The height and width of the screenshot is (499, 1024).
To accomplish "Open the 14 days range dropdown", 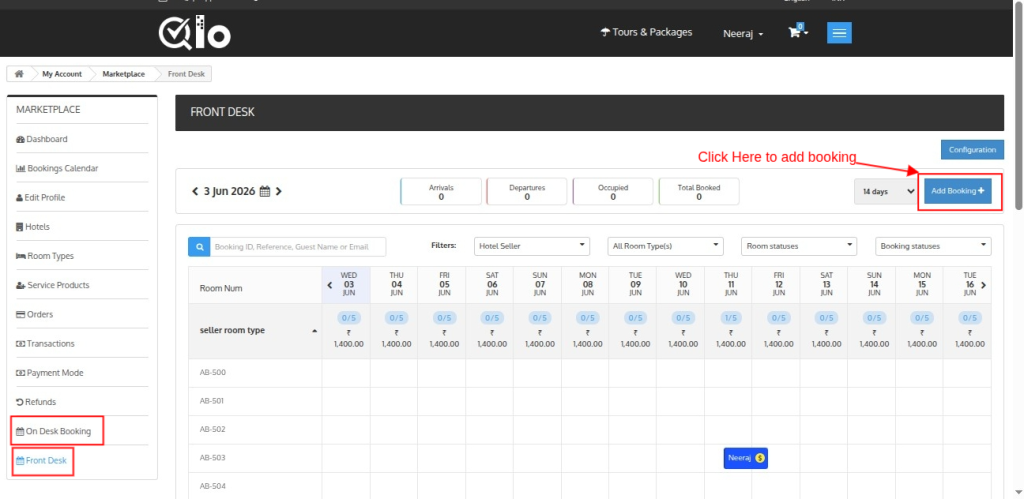I will coord(887,191).
